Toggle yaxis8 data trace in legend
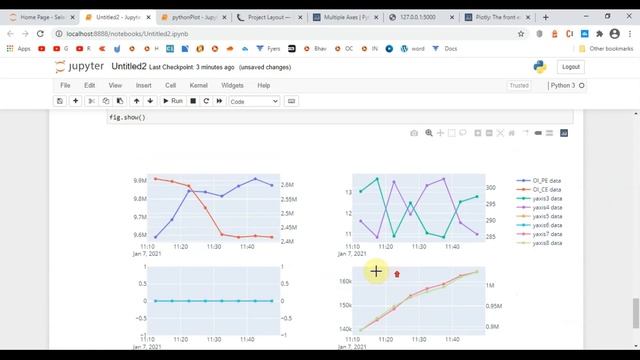Image resolution: width=640 pixels, height=360 pixels. click(539, 243)
